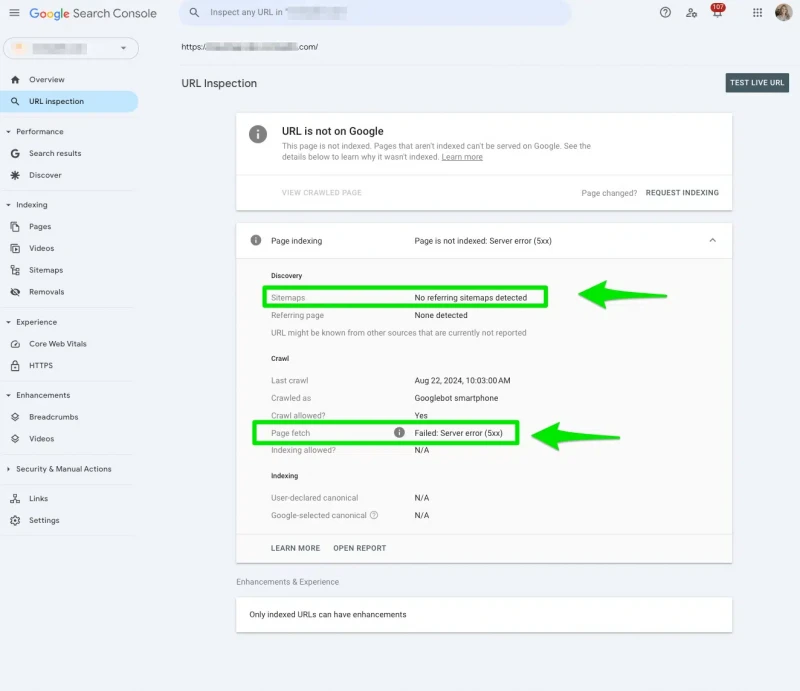This screenshot has width=800, height=691.
Task: Click the Pages icon under Indexing
Action: [x=15, y=227]
